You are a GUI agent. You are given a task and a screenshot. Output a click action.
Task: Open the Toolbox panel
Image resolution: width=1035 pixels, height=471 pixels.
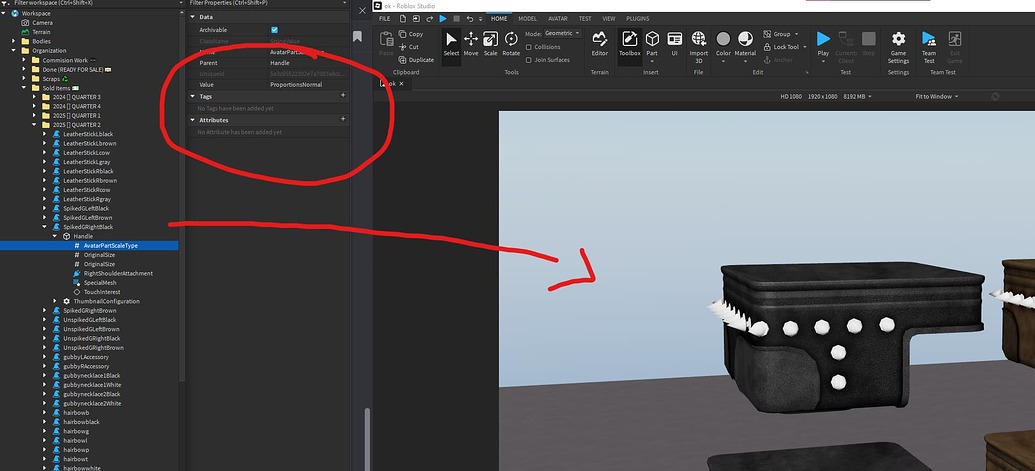[x=630, y=44]
